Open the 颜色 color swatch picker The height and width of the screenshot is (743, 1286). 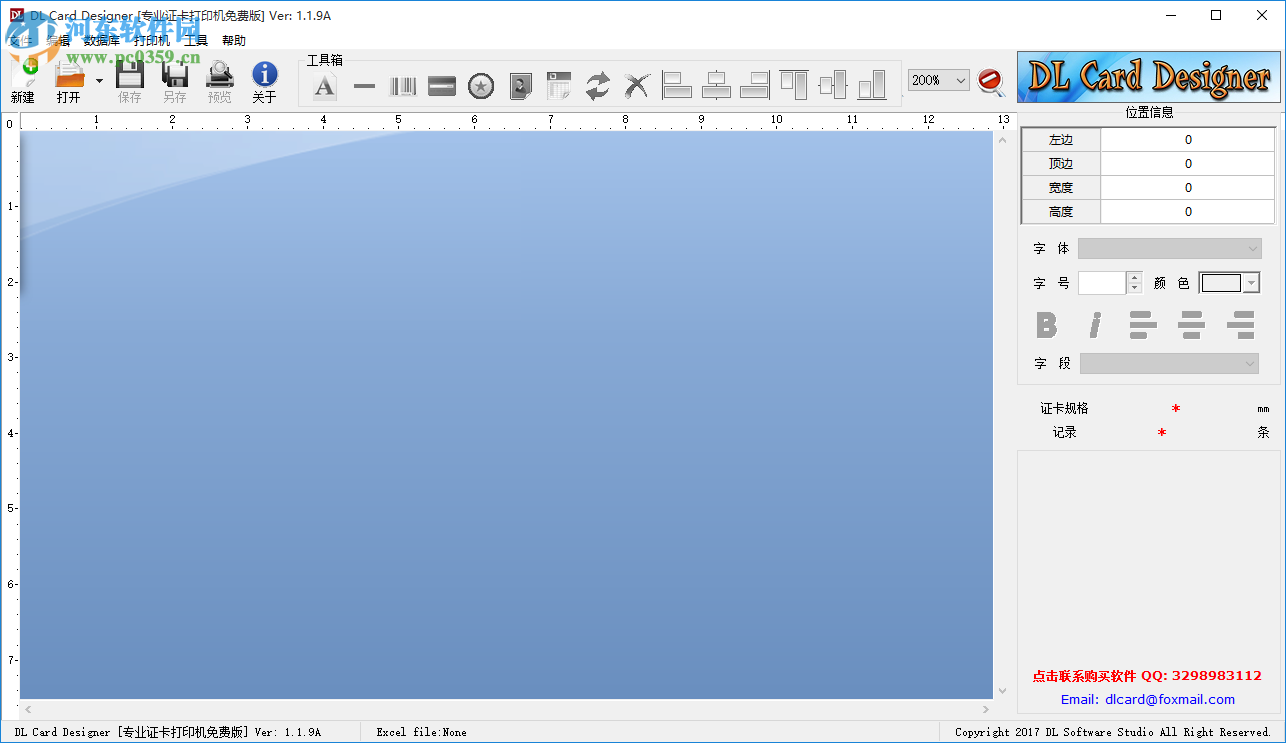[x=1229, y=283]
